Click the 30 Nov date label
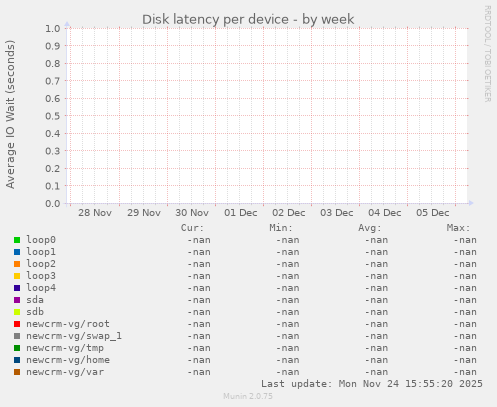The height and width of the screenshot is (407, 497). coord(192,213)
